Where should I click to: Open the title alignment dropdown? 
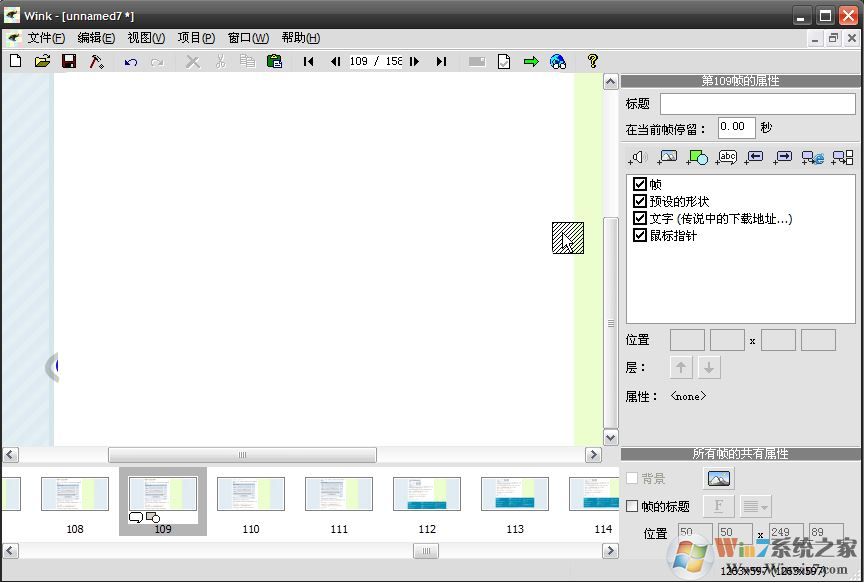754,506
